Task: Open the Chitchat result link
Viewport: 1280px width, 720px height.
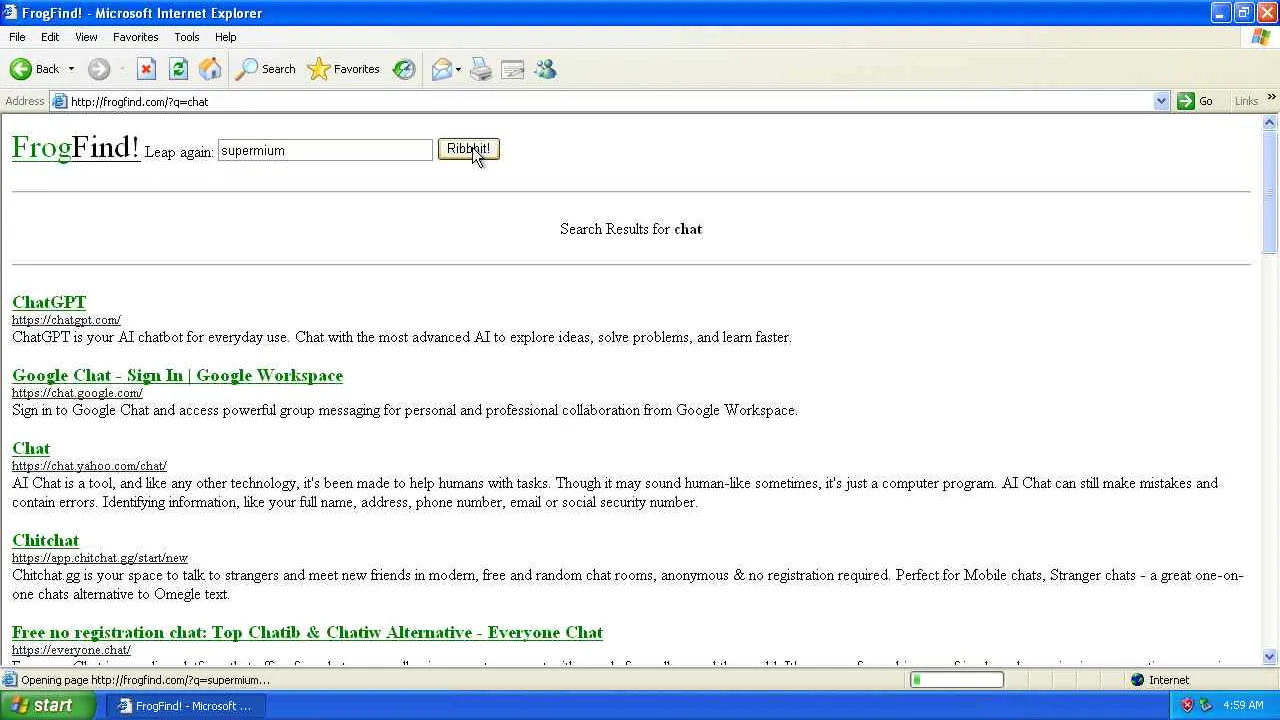Action: coord(45,540)
